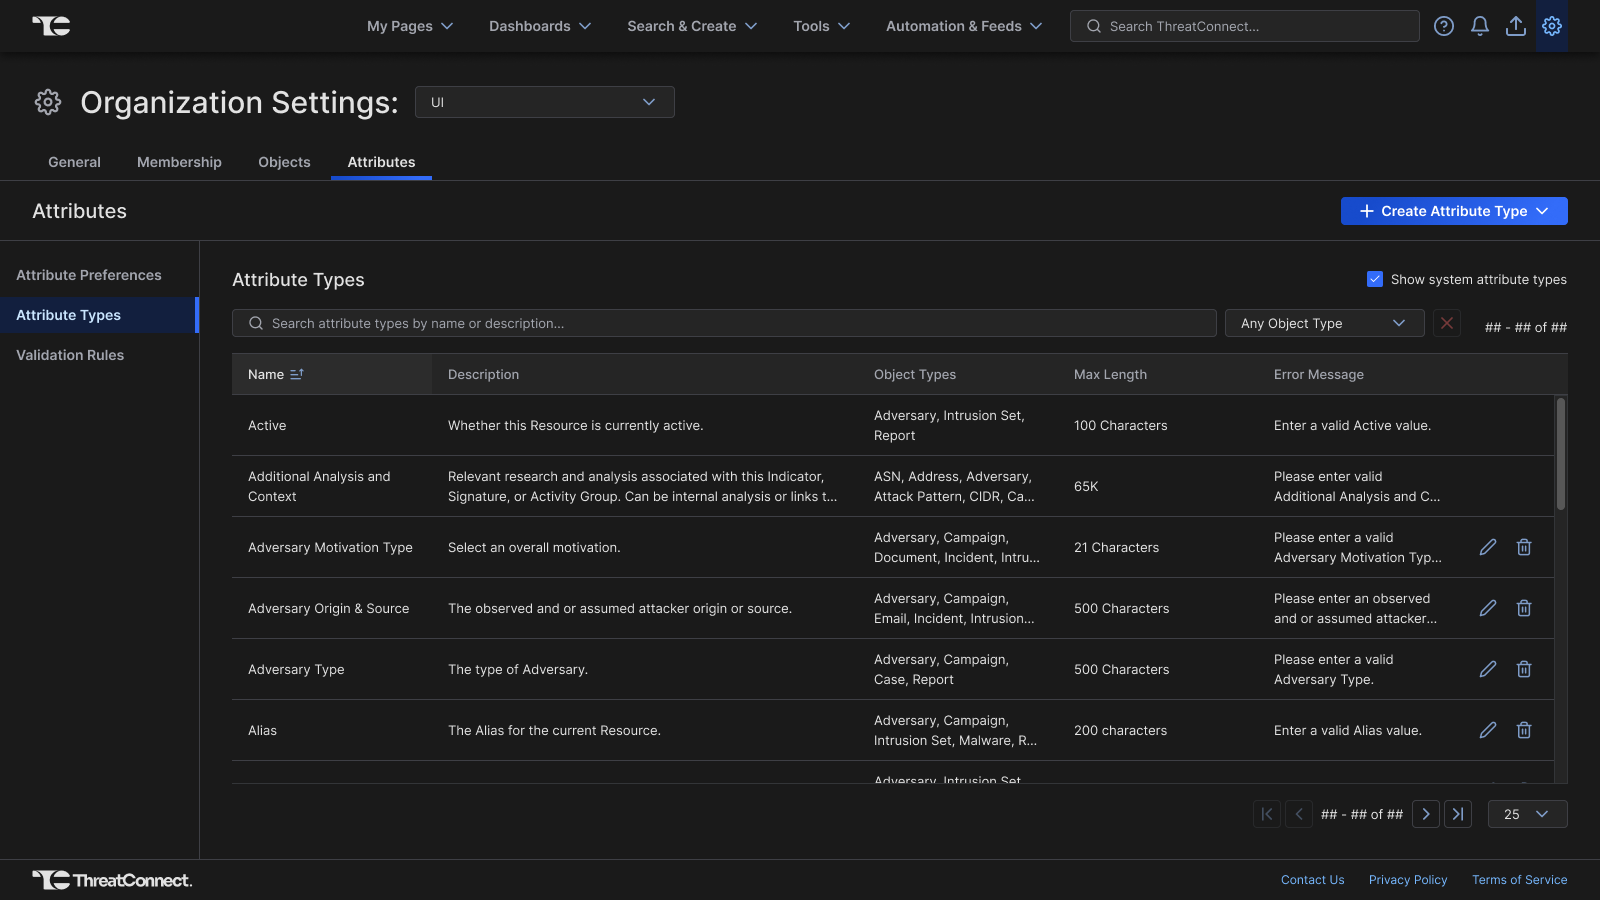Open the organization selector showing UI
The height and width of the screenshot is (900, 1600).
coord(544,102)
